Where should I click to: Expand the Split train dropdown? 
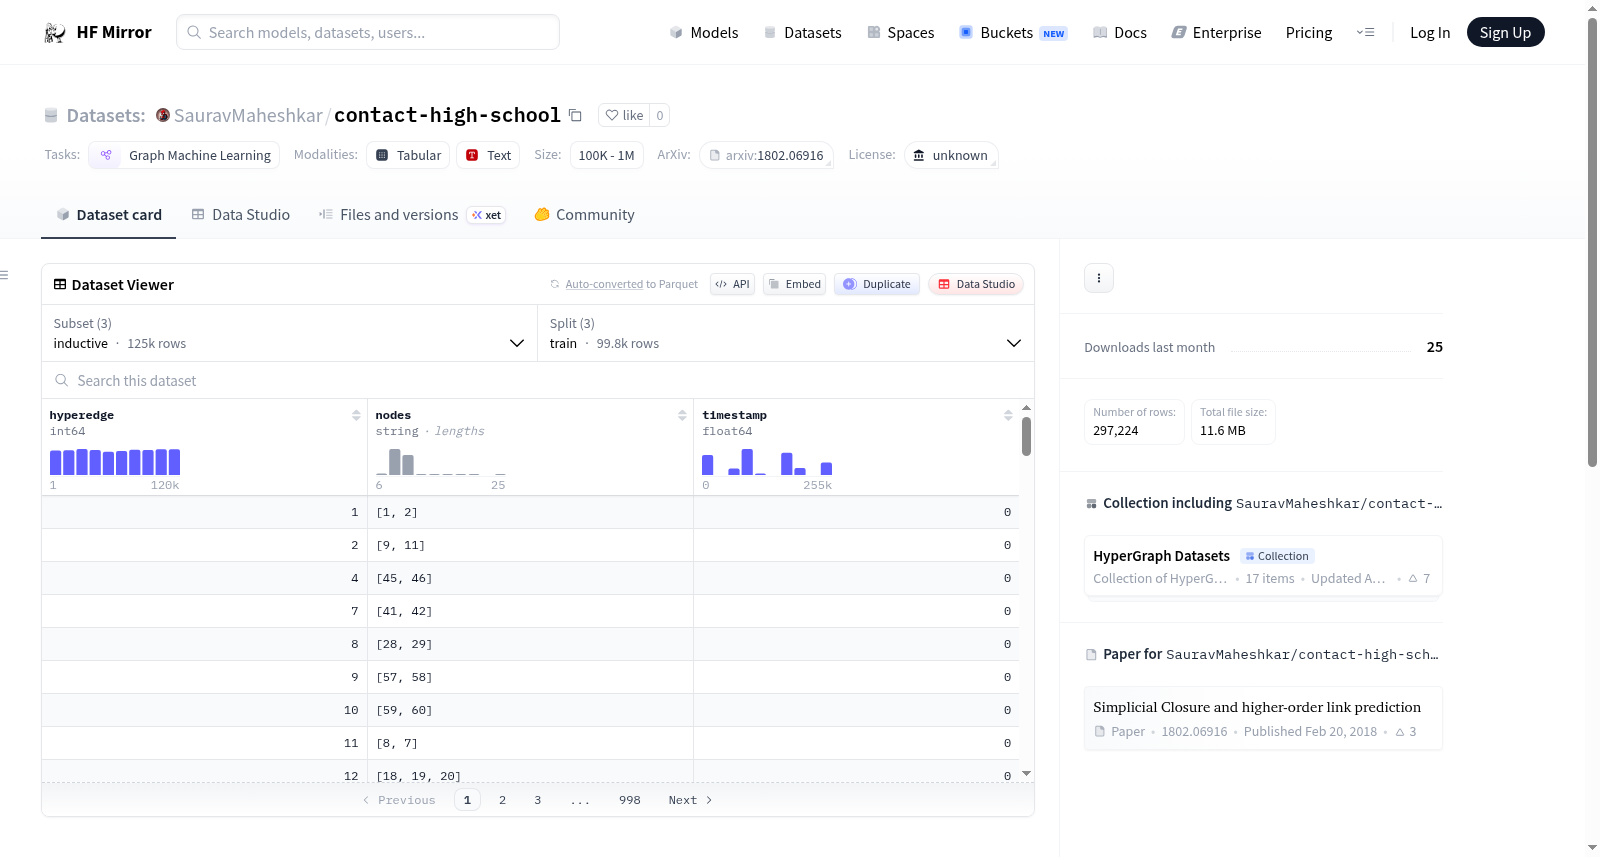(785, 333)
